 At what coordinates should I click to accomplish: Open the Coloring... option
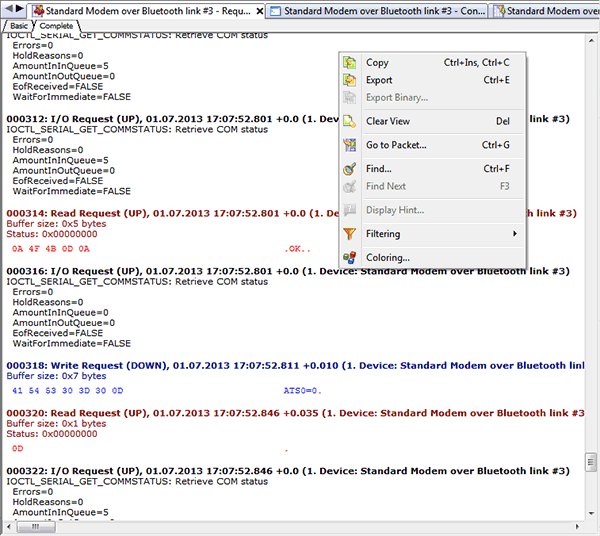[x=432, y=257]
